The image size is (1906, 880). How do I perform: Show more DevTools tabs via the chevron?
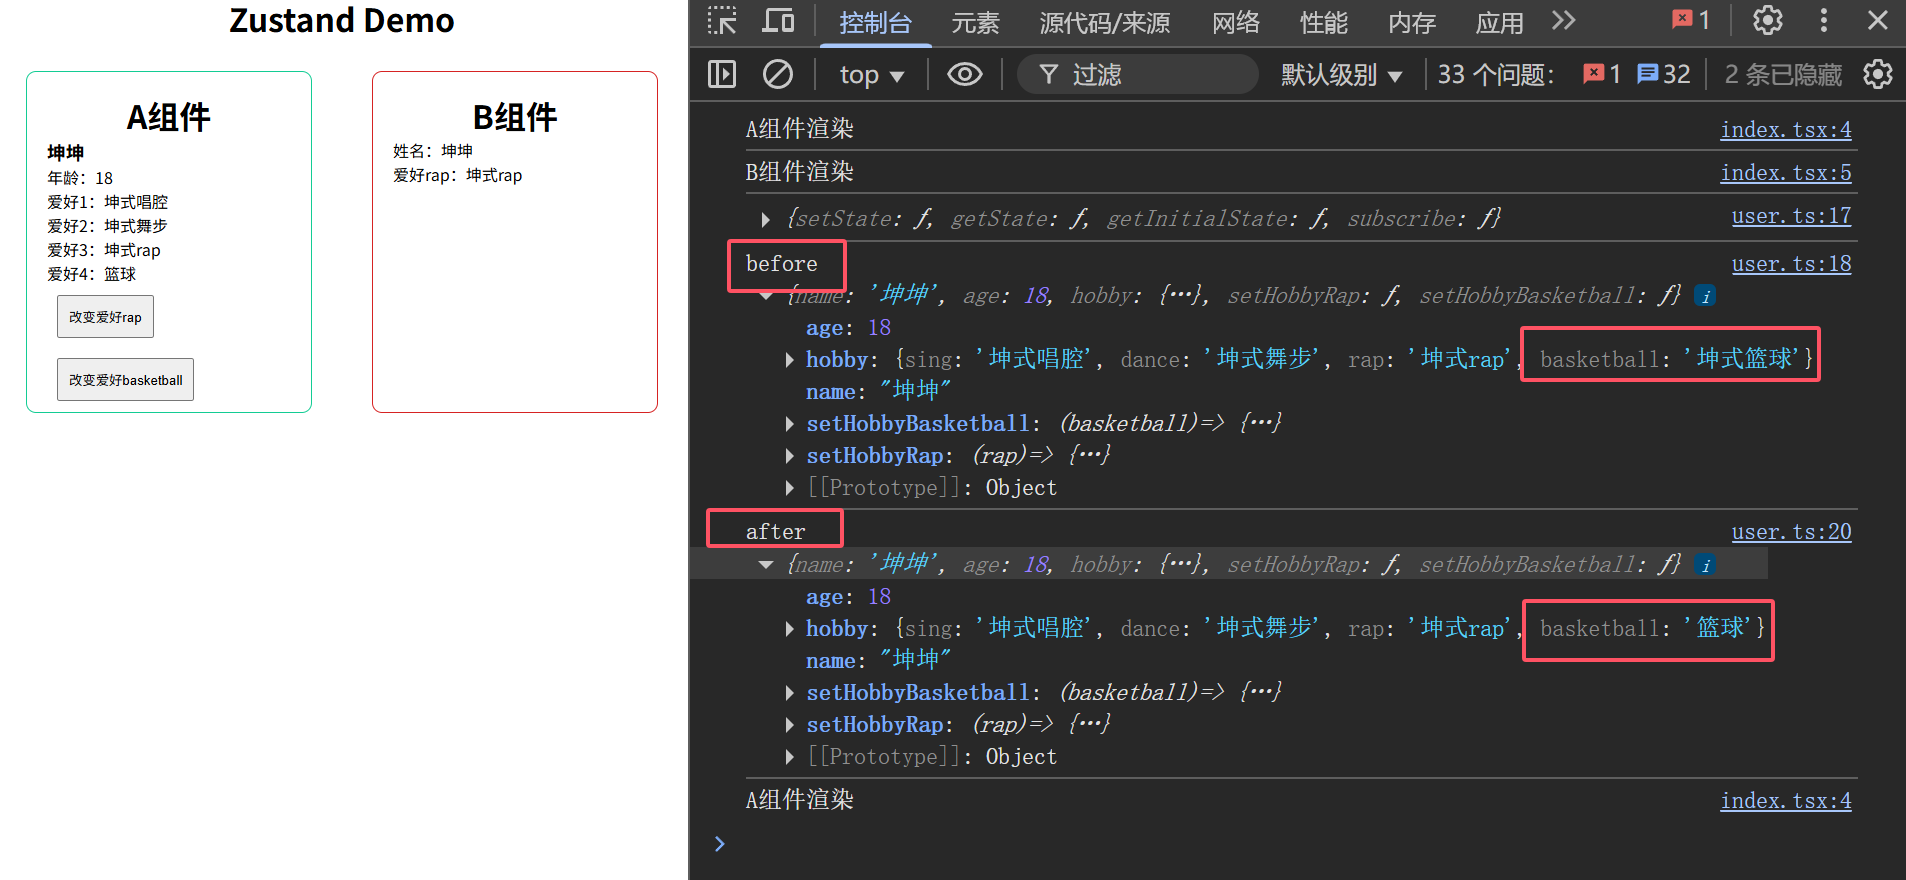click(x=1563, y=21)
